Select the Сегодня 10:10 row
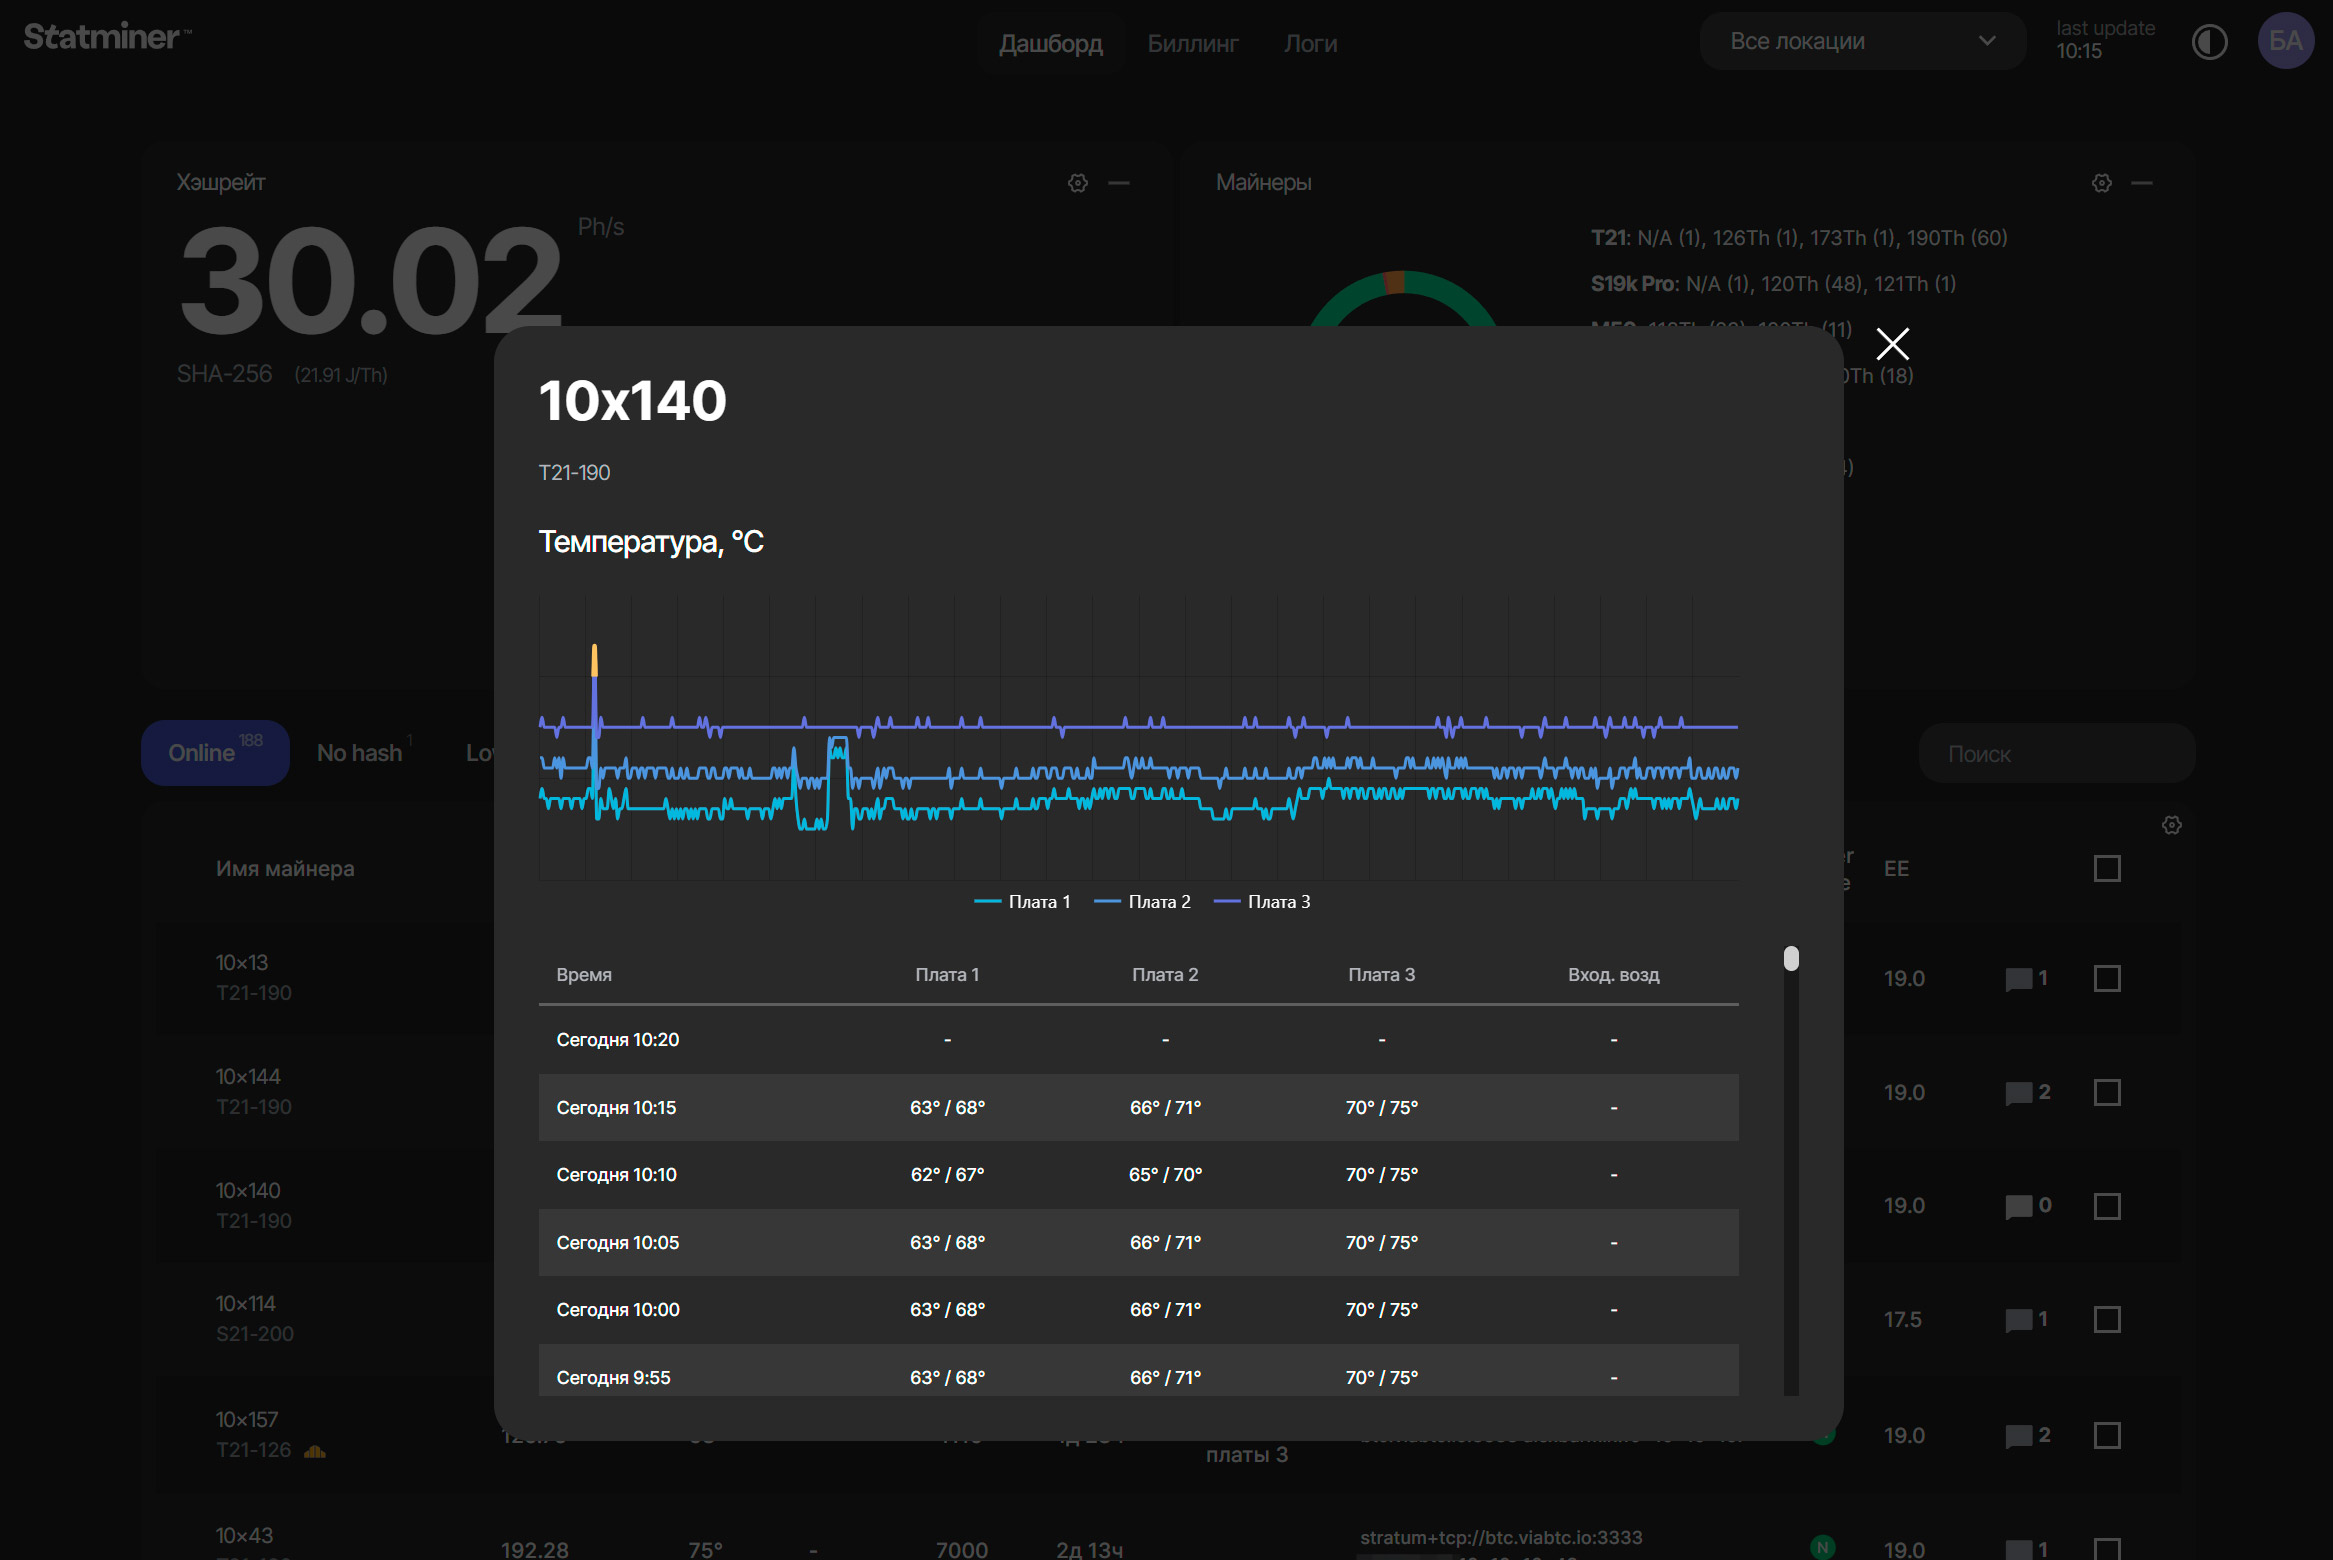 1138,1175
